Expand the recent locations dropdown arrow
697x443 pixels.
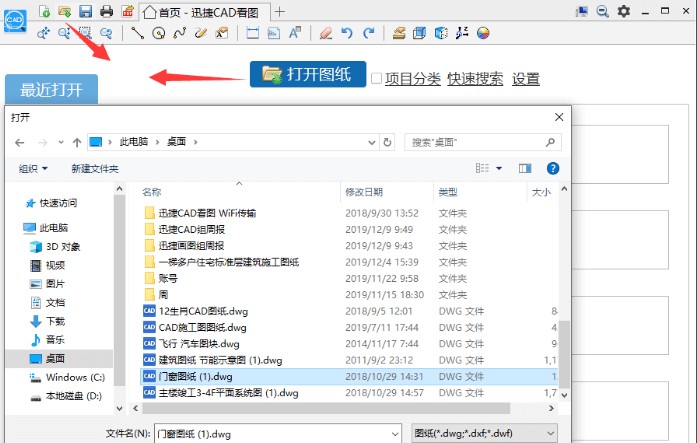[61, 142]
